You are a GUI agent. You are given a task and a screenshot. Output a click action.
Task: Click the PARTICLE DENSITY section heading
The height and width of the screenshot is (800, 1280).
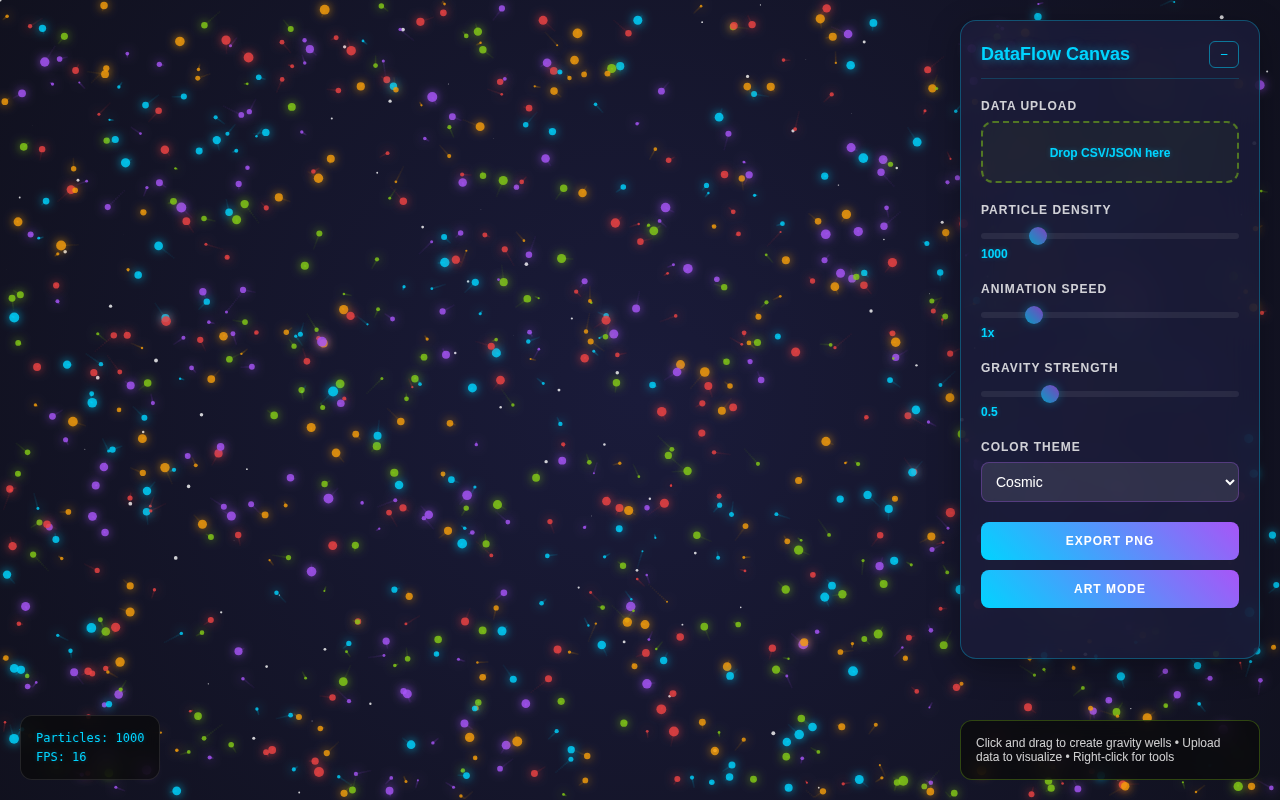1045,209
